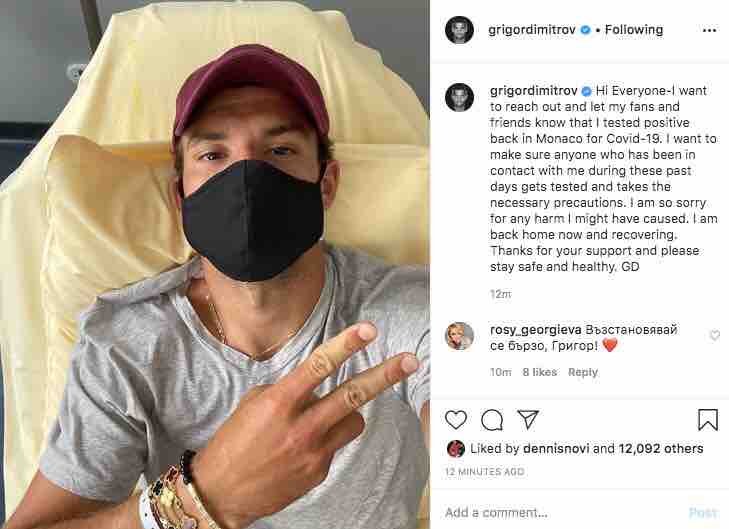Open rosy_georgieva username link
The height and width of the screenshot is (529, 729).
[536, 330]
